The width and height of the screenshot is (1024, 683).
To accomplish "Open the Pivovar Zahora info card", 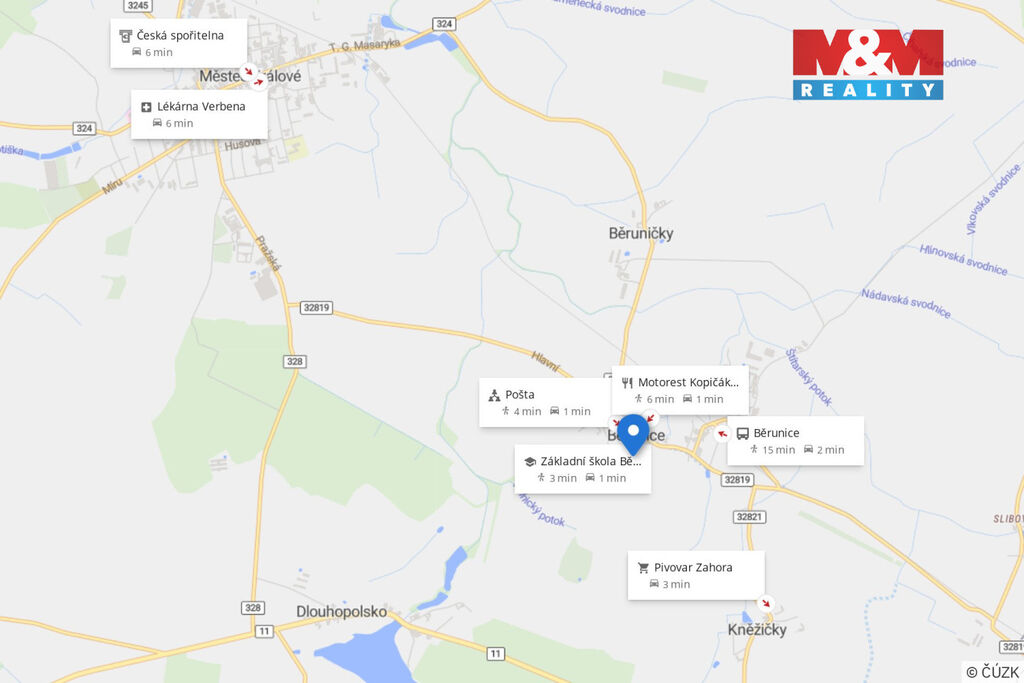I will pyautogui.click(x=696, y=575).
